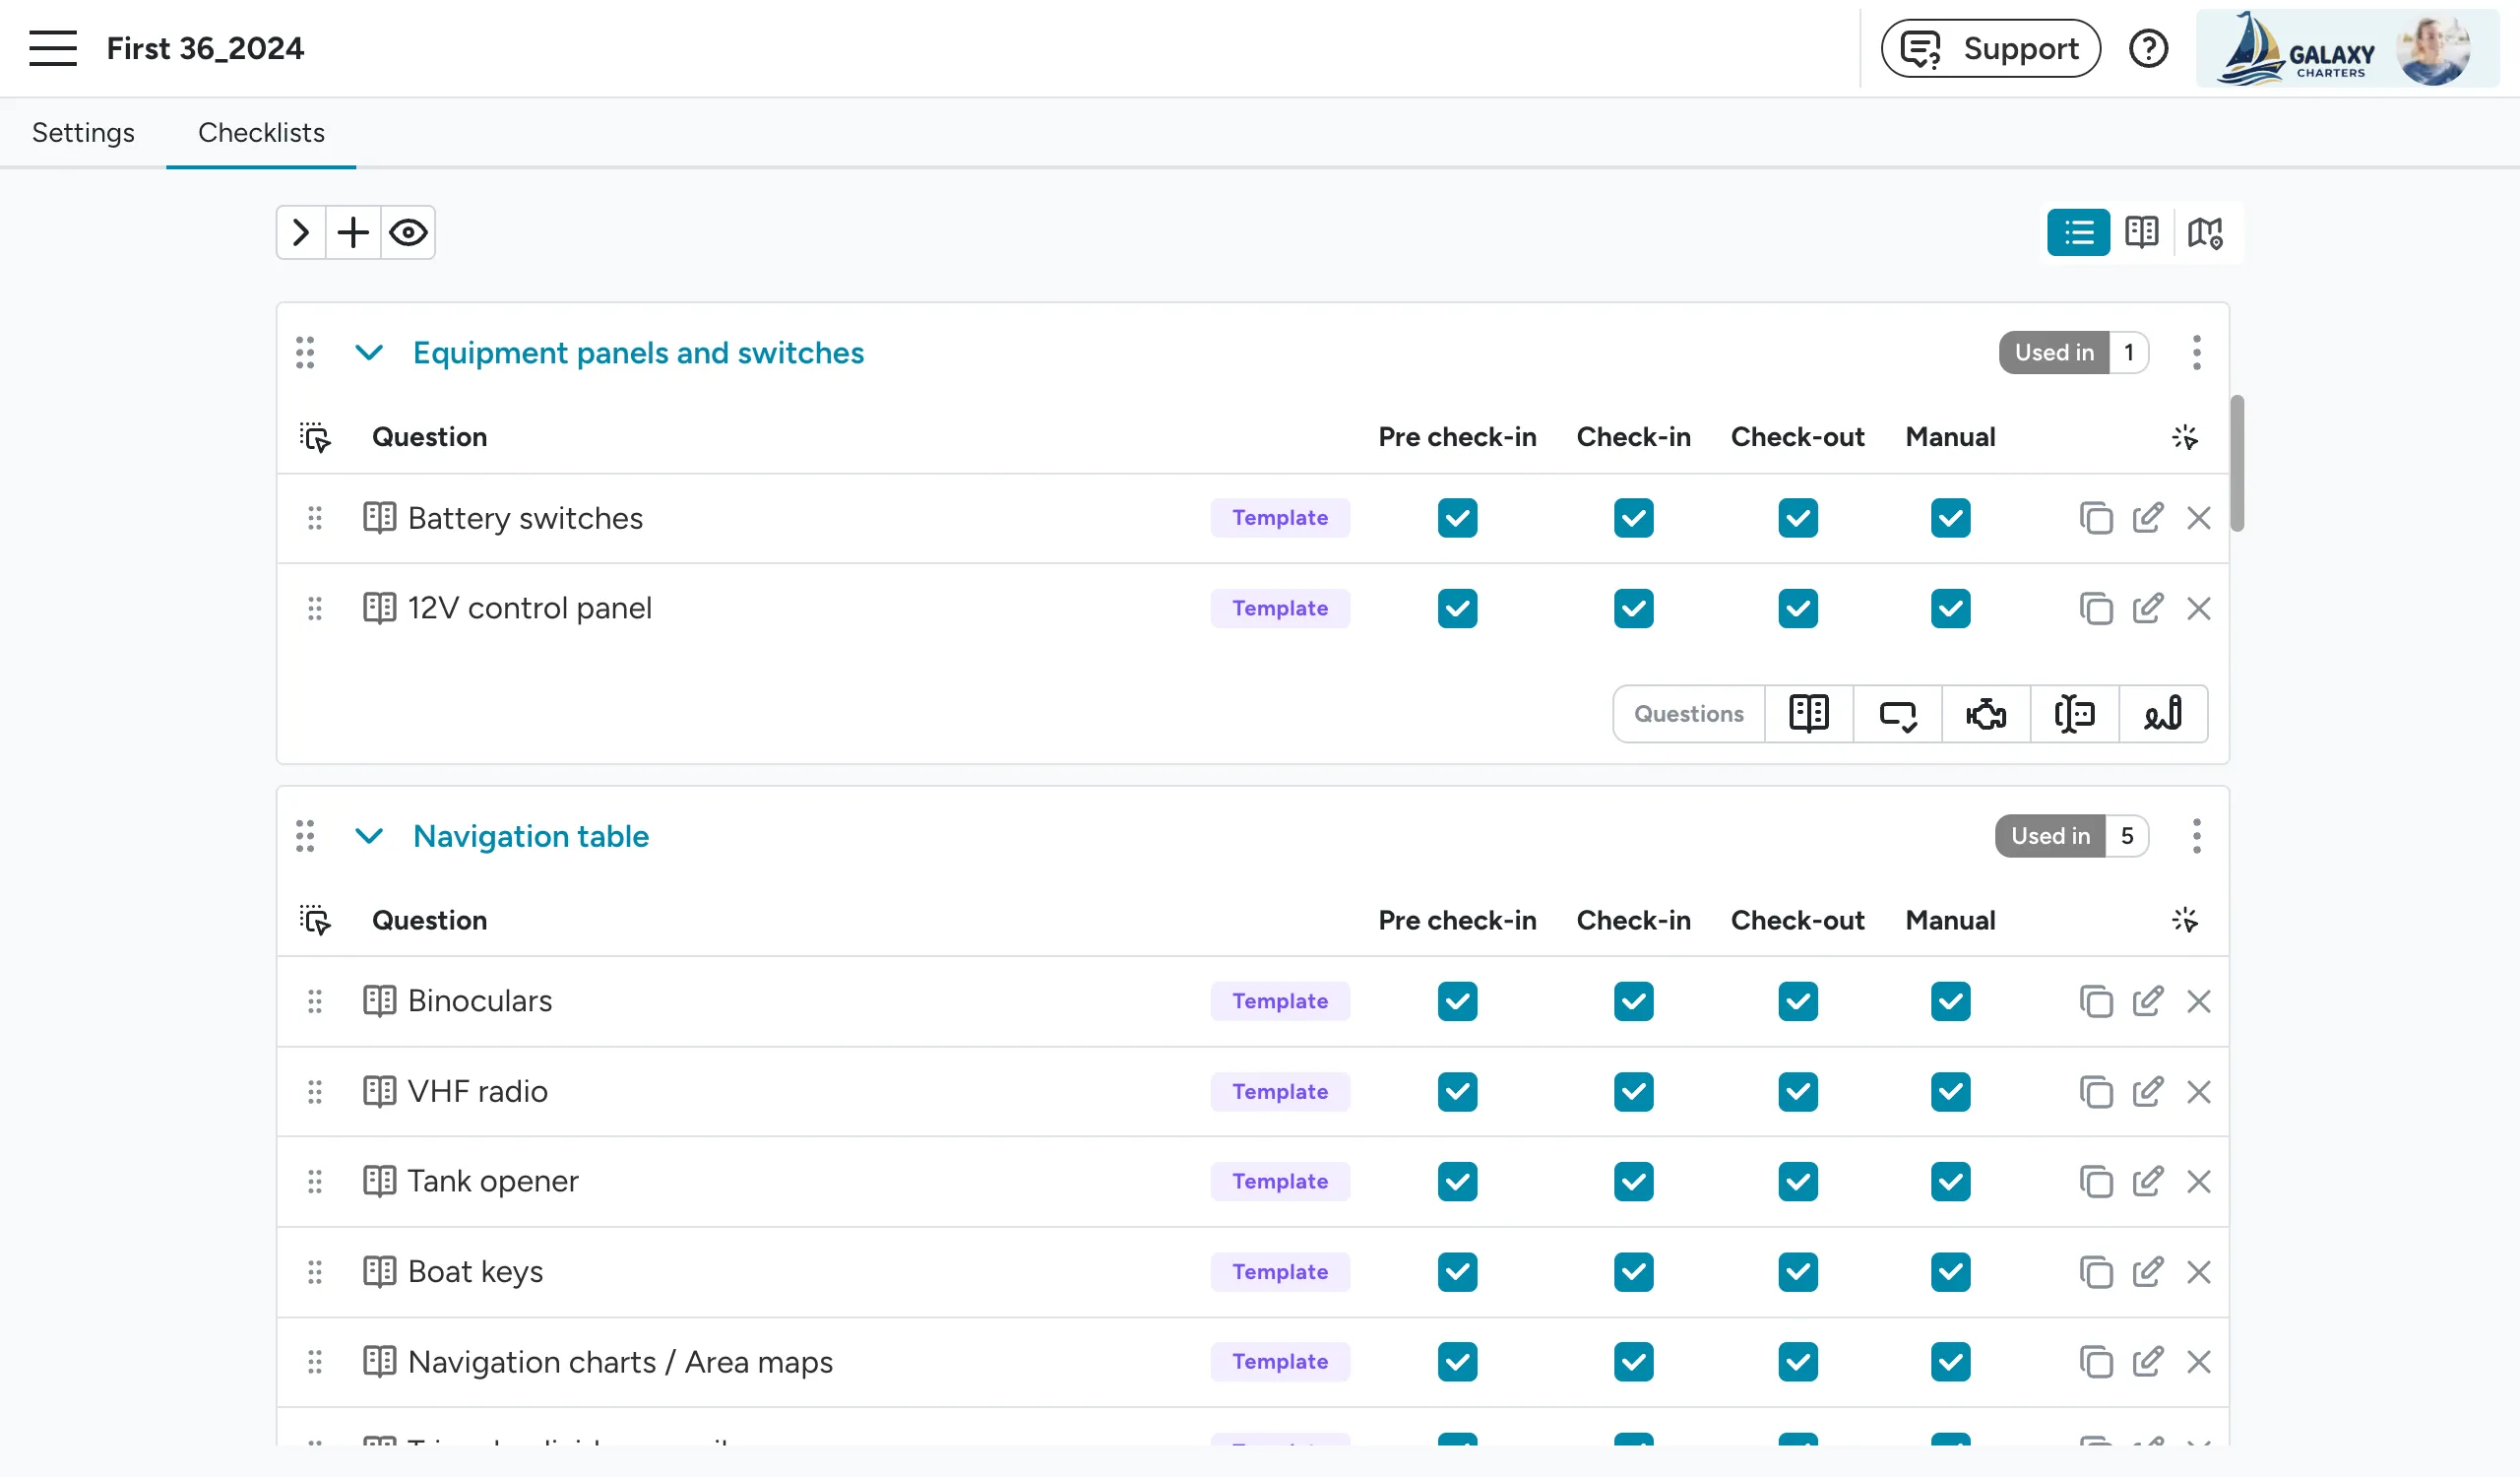This screenshot has width=2520, height=1477.
Task: Uncheck Check-out for VHF radio
Action: click(1798, 1092)
